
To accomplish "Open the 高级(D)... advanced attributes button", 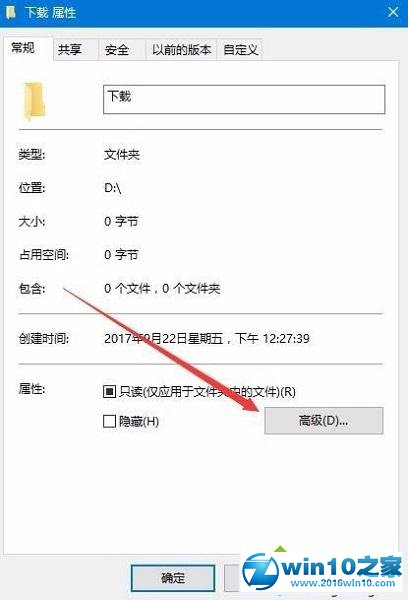I will tap(323, 421).
